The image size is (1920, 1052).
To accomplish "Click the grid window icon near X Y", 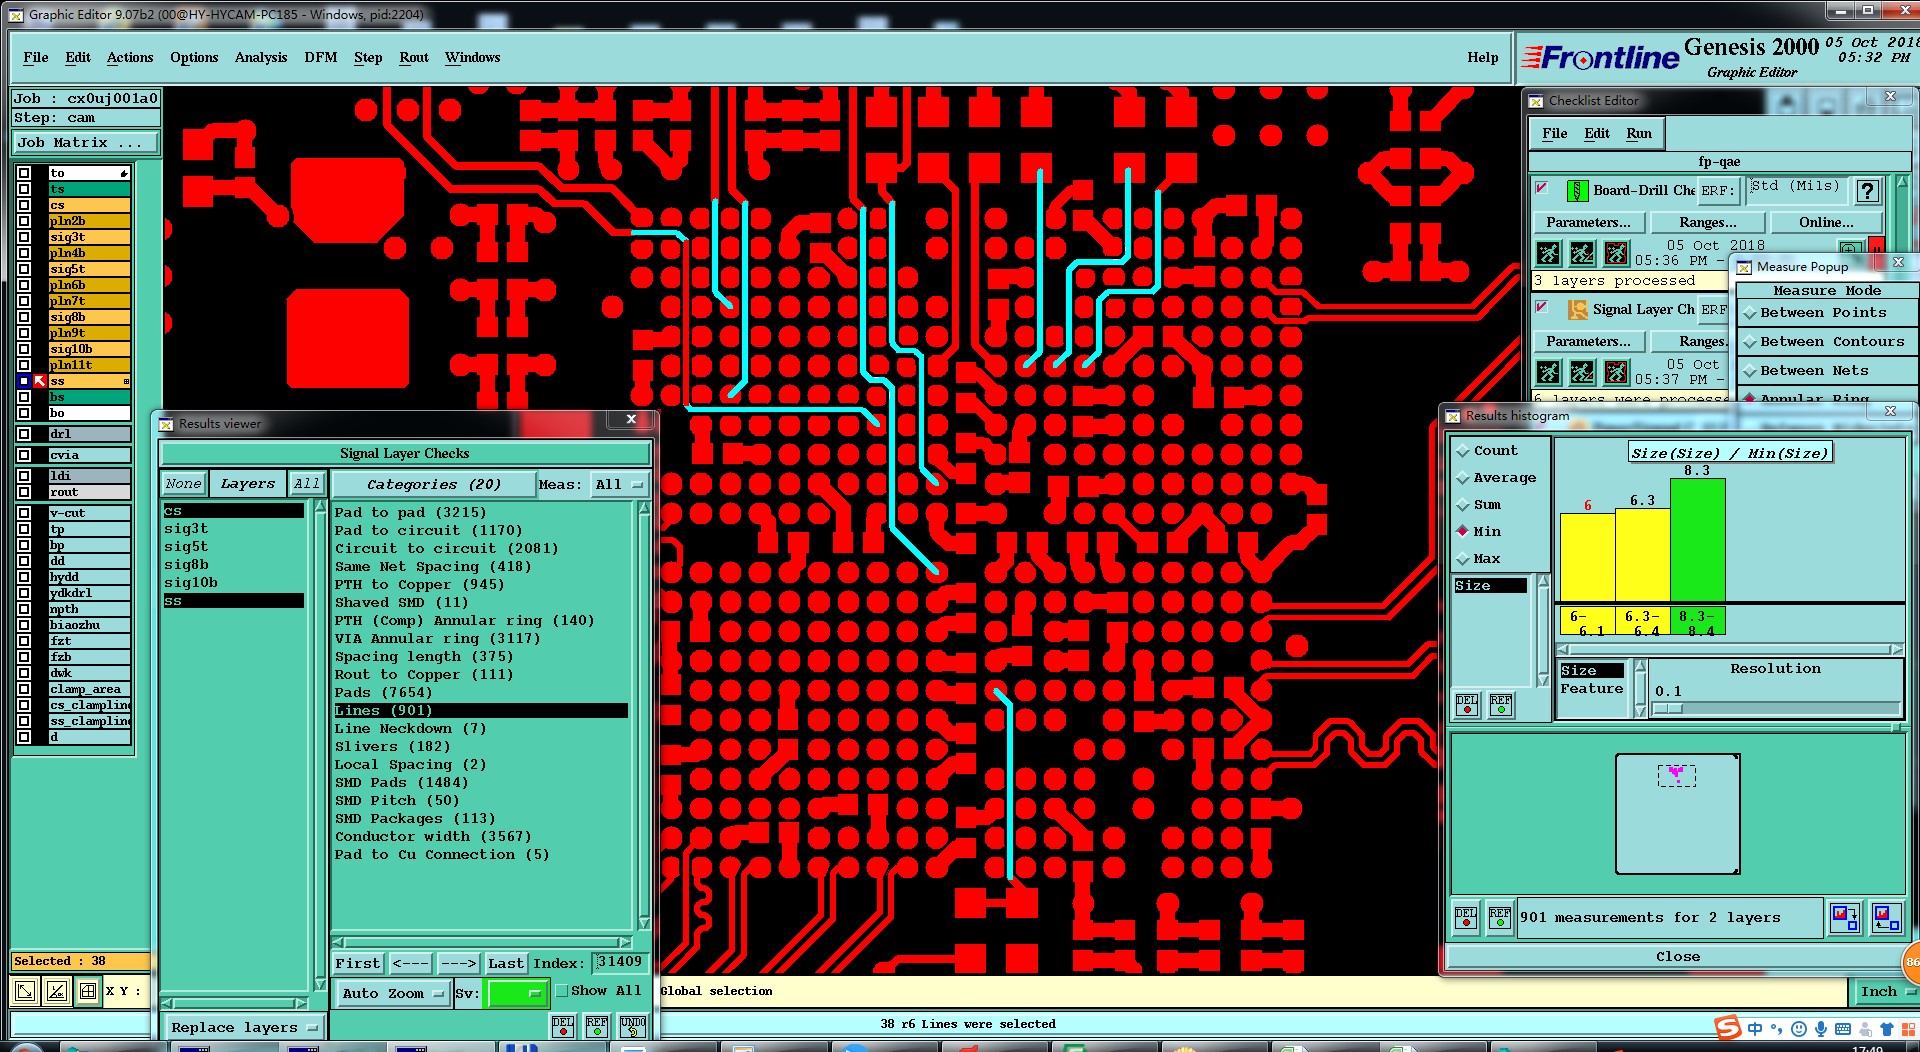I will (88, 991).
